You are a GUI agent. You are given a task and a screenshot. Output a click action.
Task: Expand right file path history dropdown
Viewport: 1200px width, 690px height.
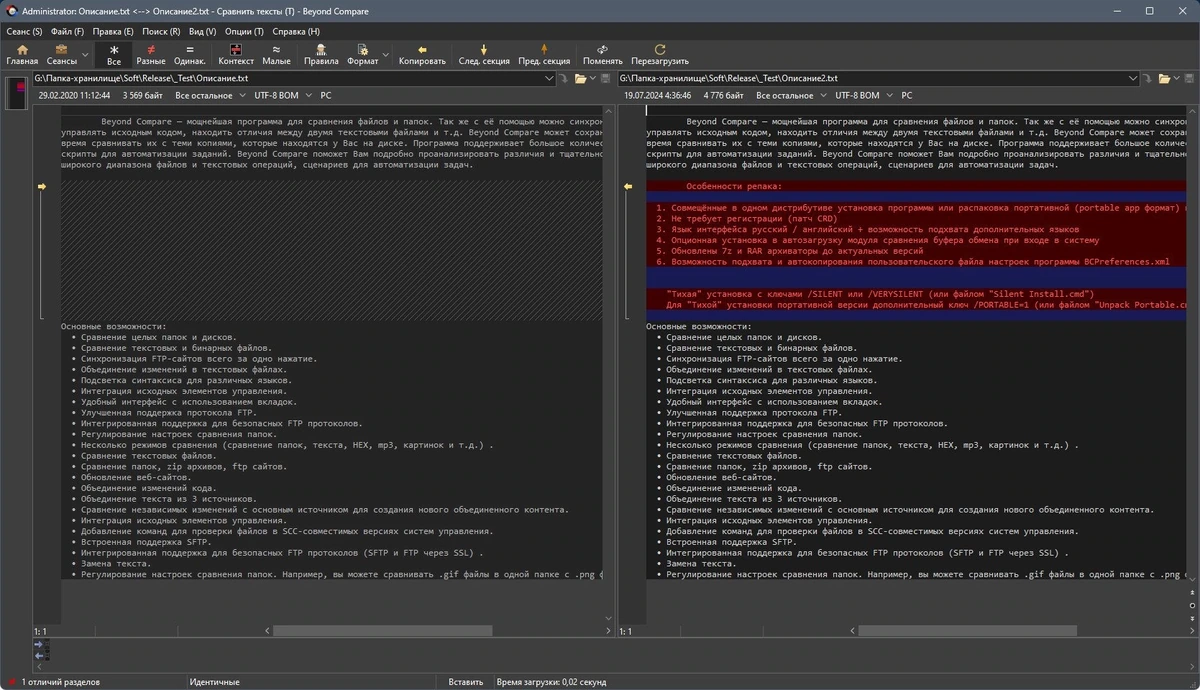[1134, 78]
